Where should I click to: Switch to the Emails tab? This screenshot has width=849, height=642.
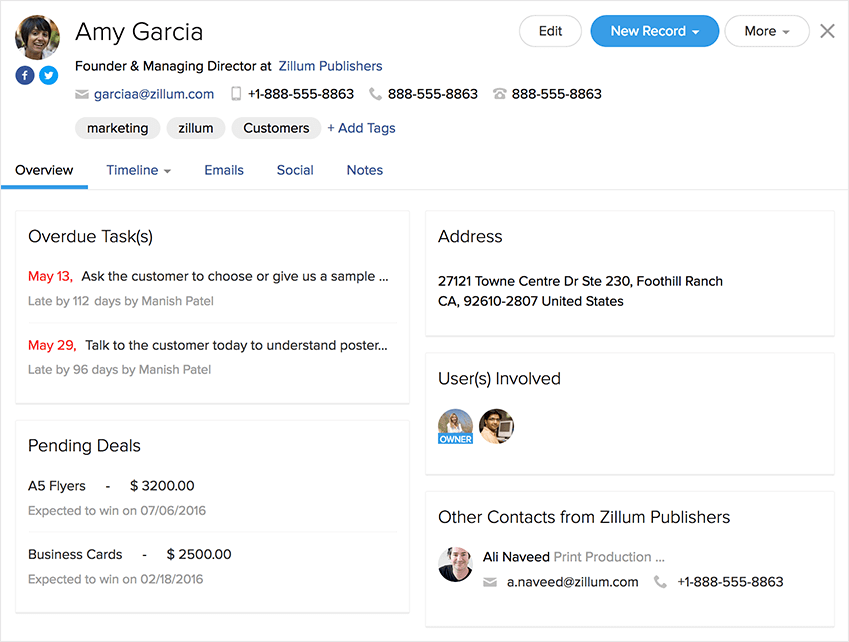224,170
